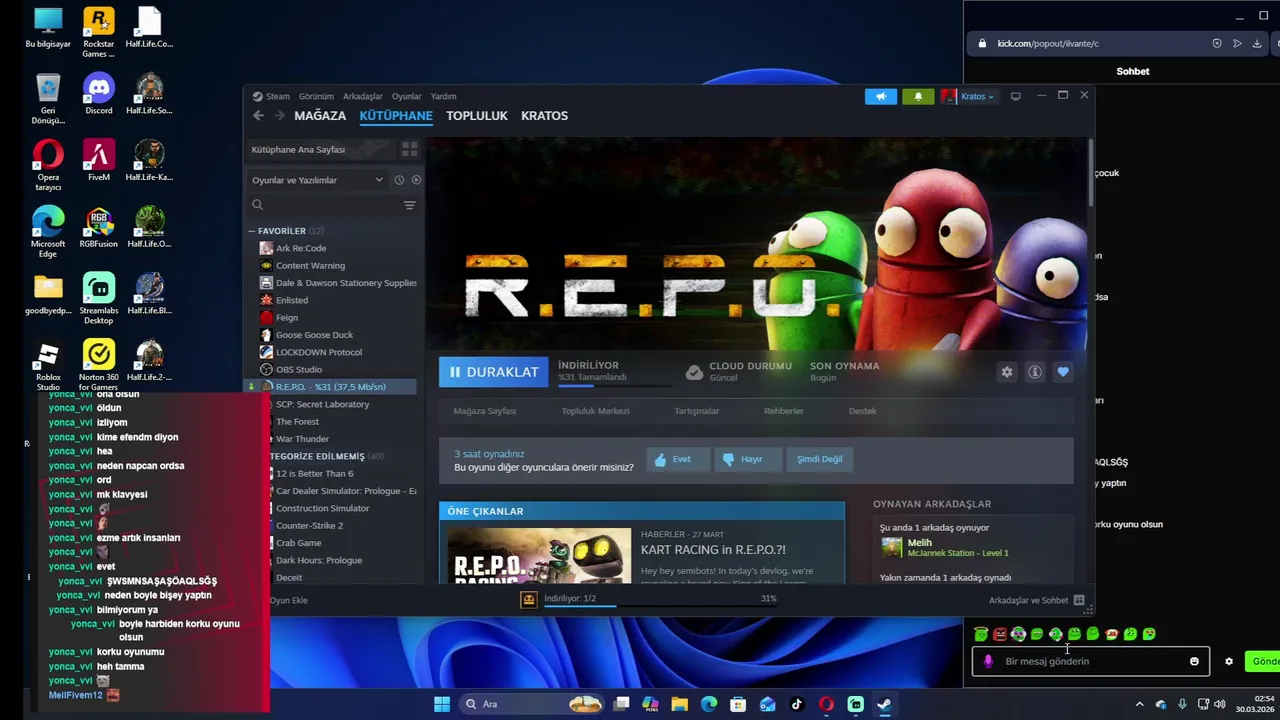Screen dimensions: 1280x720
Task: Click the ready-to-play filter icon
Action: 416,180
